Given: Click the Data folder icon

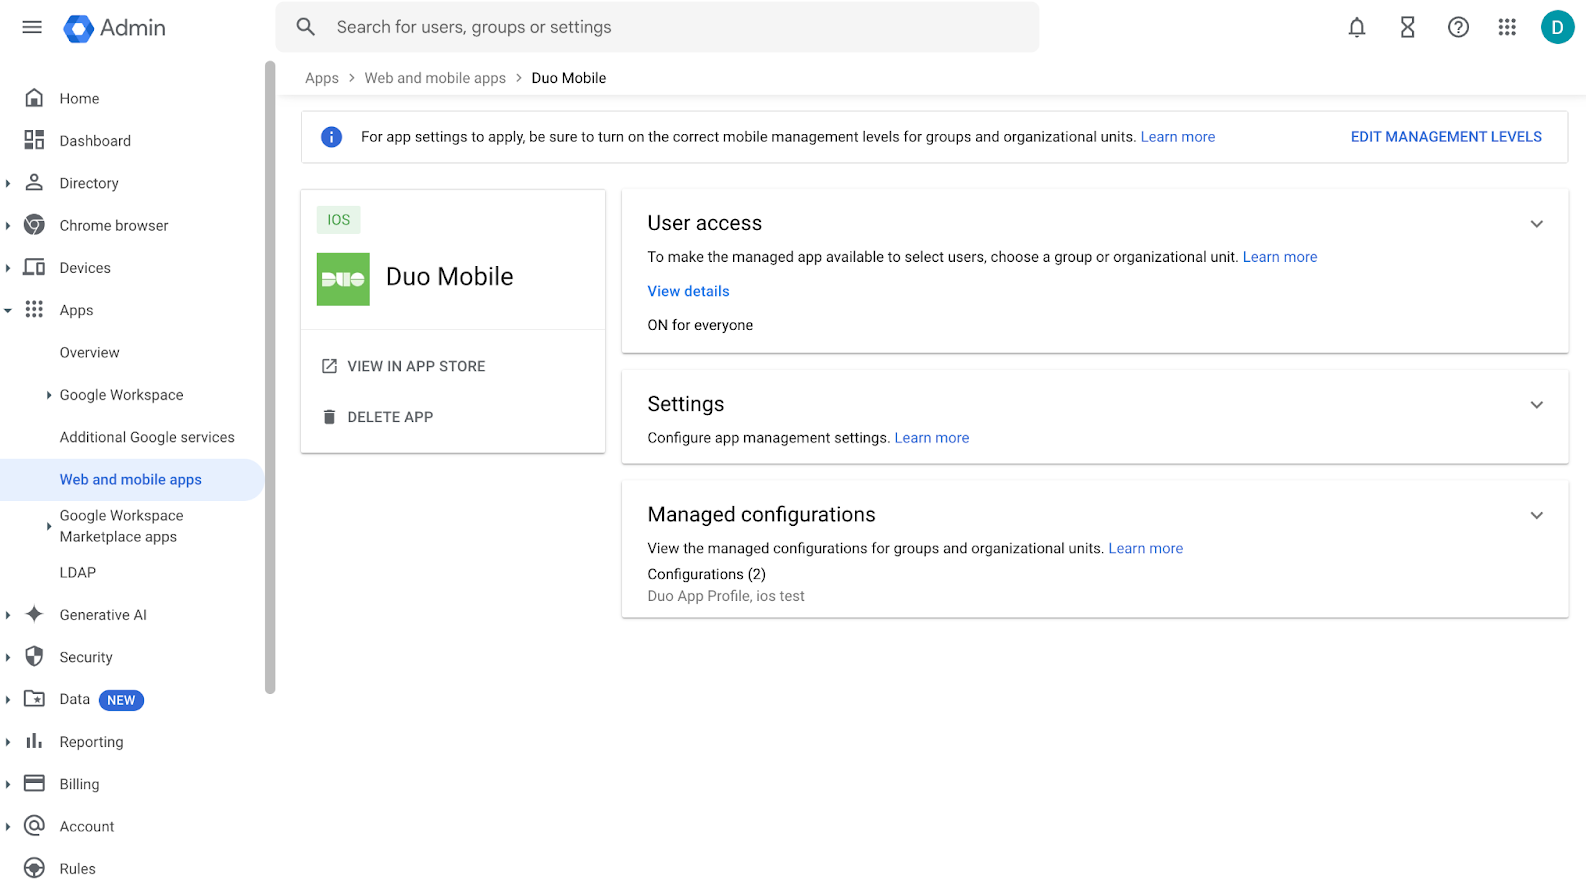Looking at the screenshot, I should (34, 699).
